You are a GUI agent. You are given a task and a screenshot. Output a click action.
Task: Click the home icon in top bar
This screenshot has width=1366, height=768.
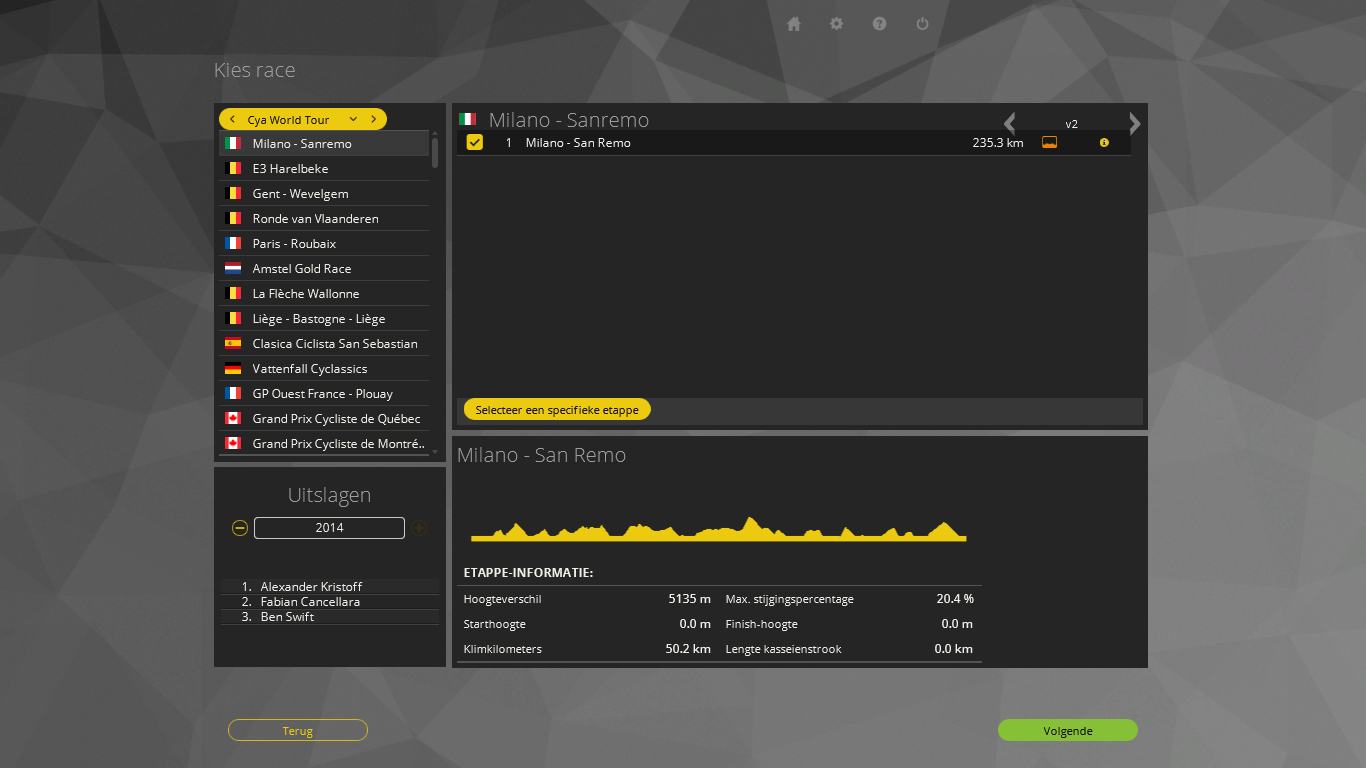coord(794,24)
